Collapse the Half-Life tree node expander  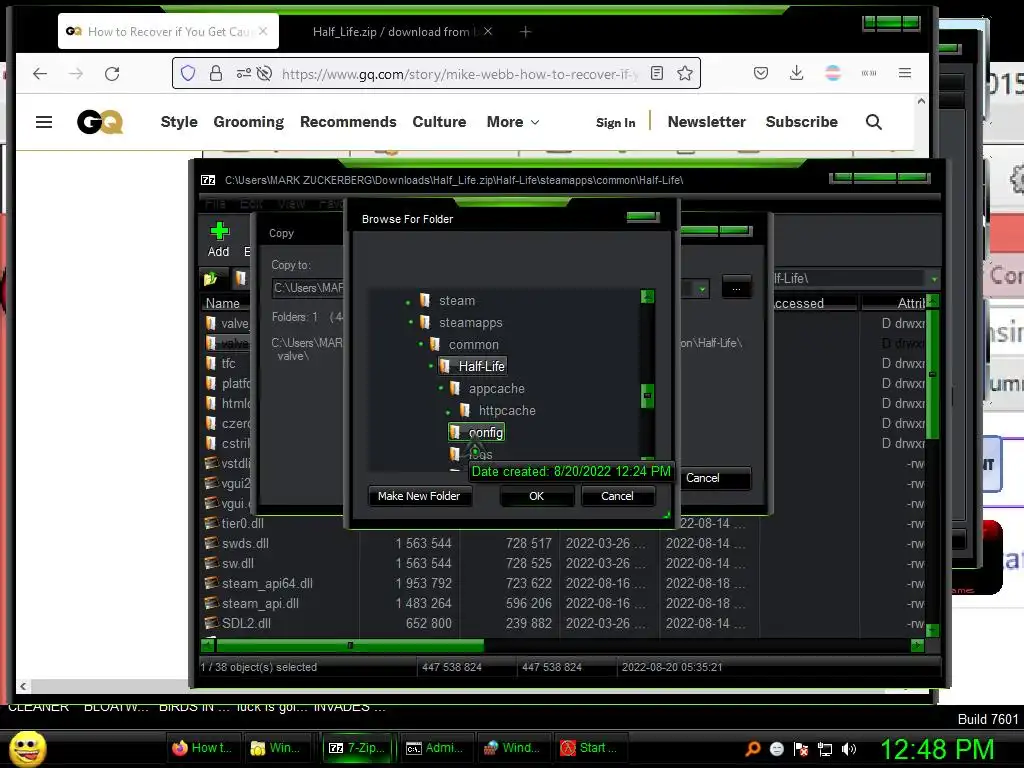point(431,366)
